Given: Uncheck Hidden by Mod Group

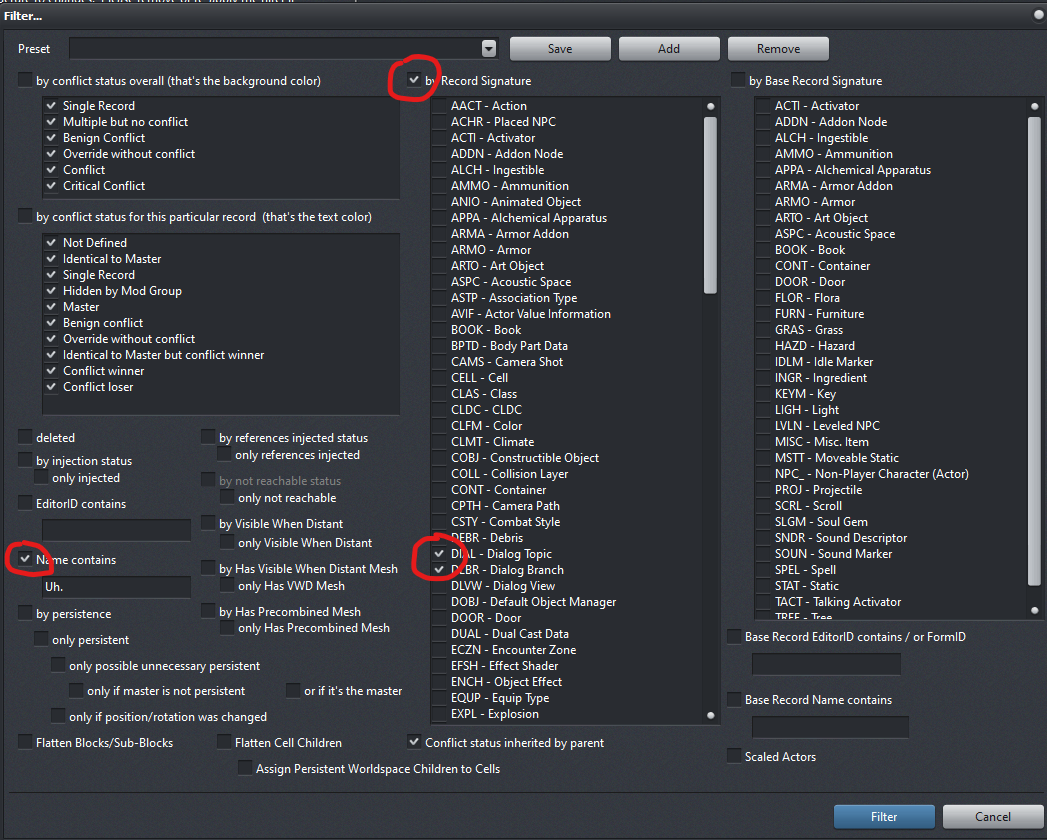Looking at the screenshot, I should coord(51,290).
